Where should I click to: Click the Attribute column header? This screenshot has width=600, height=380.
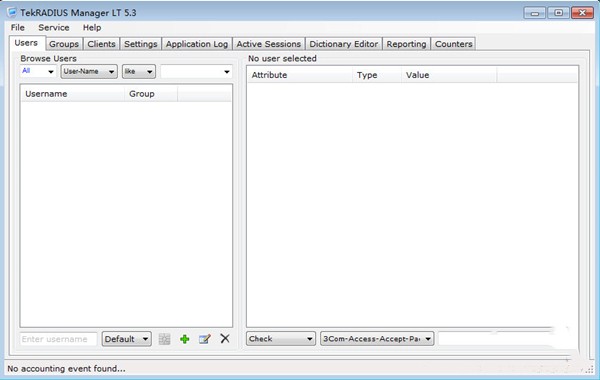(300, 75)
